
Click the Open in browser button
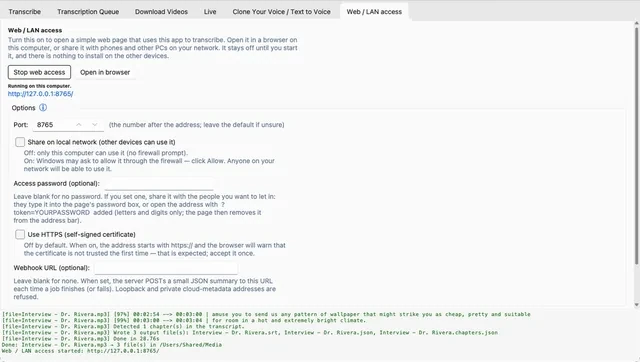pos(105,72)
